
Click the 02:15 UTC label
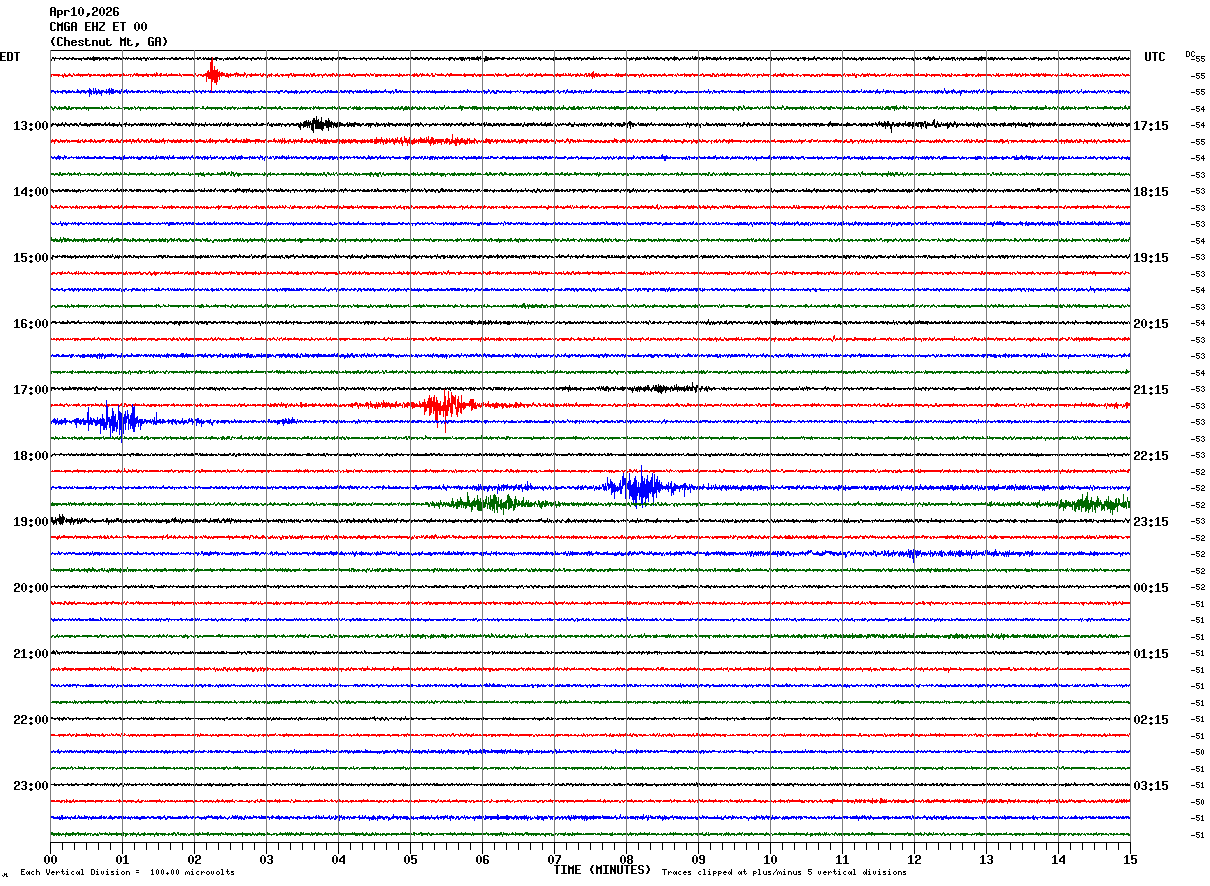[x=1151, y=720]
